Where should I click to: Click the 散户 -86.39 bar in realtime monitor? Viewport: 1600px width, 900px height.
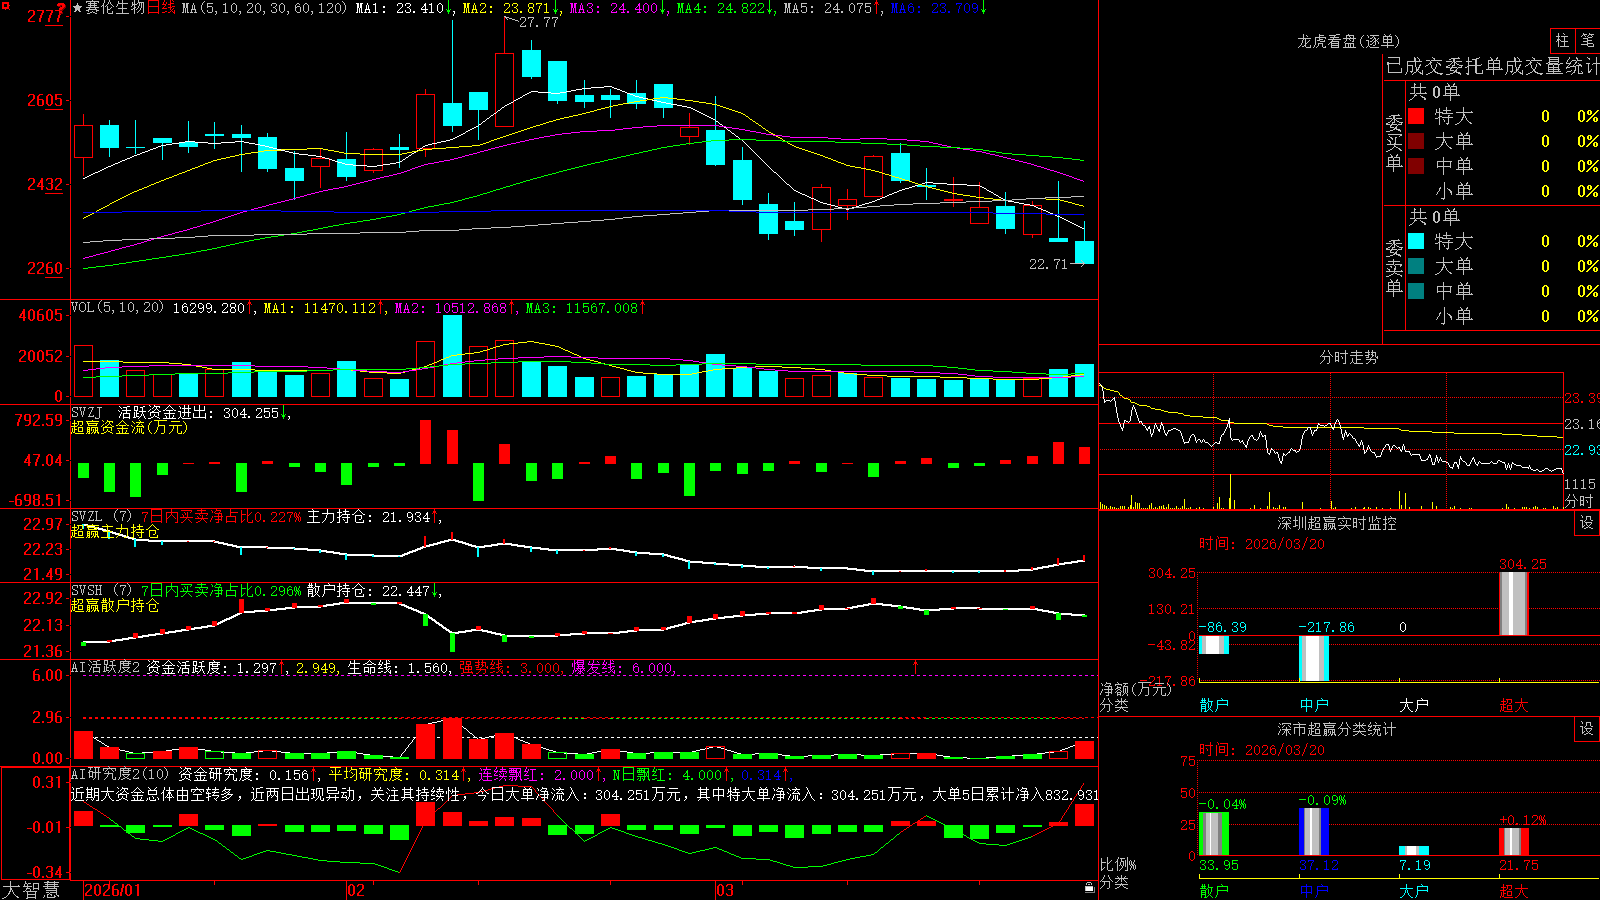1214,645
